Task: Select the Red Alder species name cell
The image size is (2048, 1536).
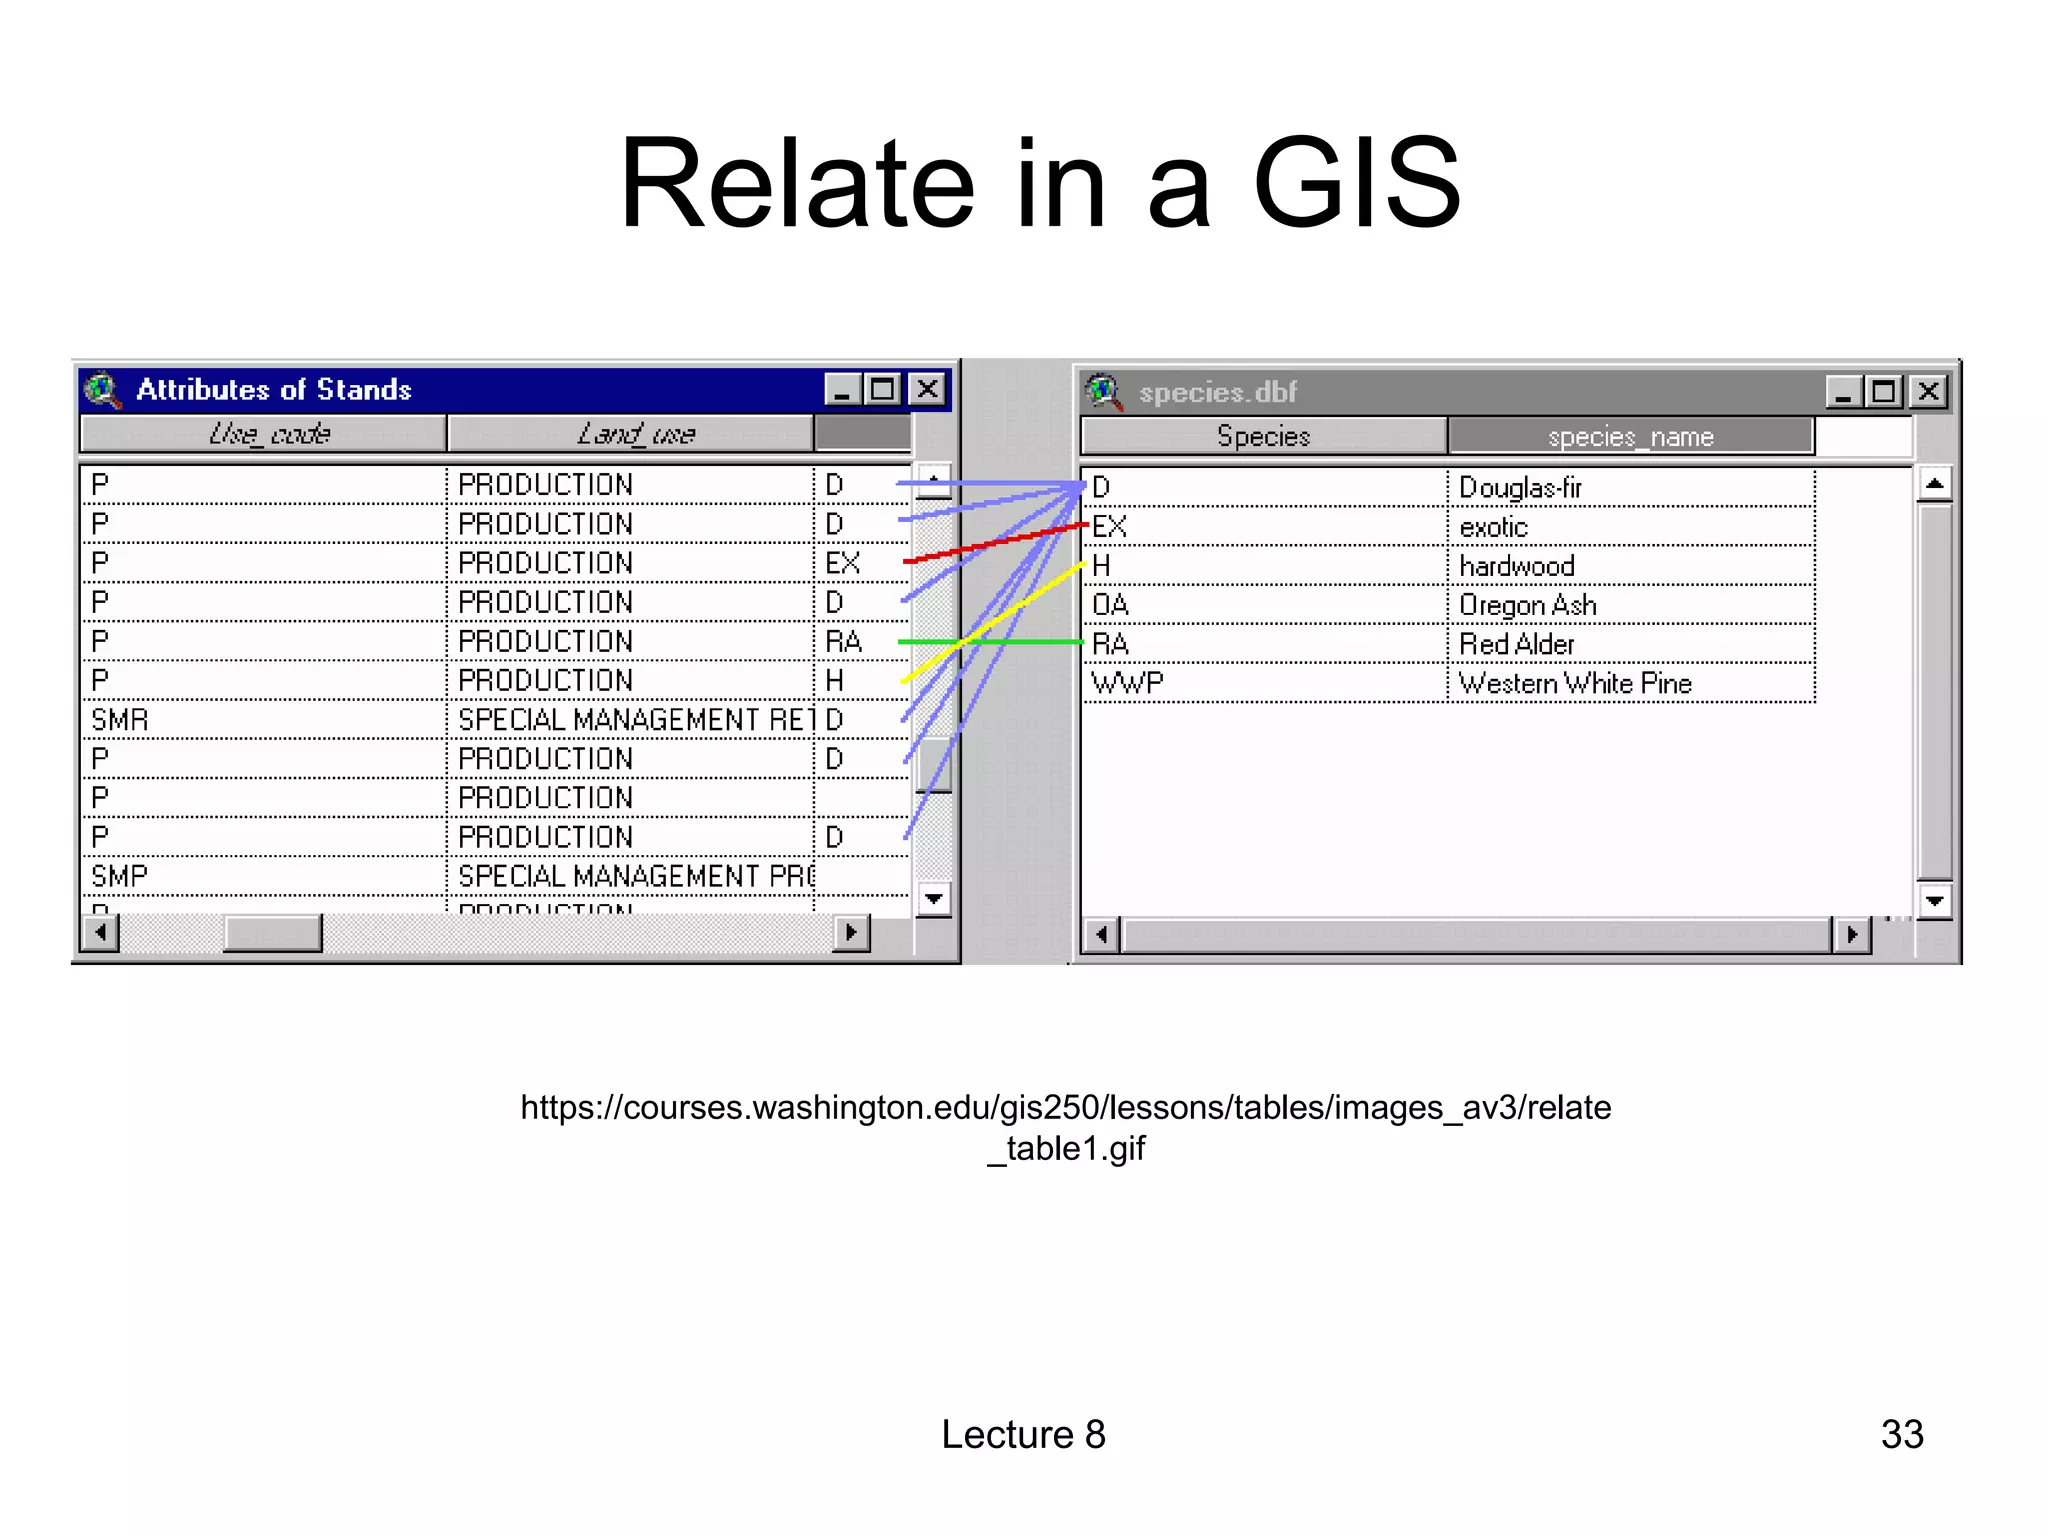Action: tap(1631, 643)
